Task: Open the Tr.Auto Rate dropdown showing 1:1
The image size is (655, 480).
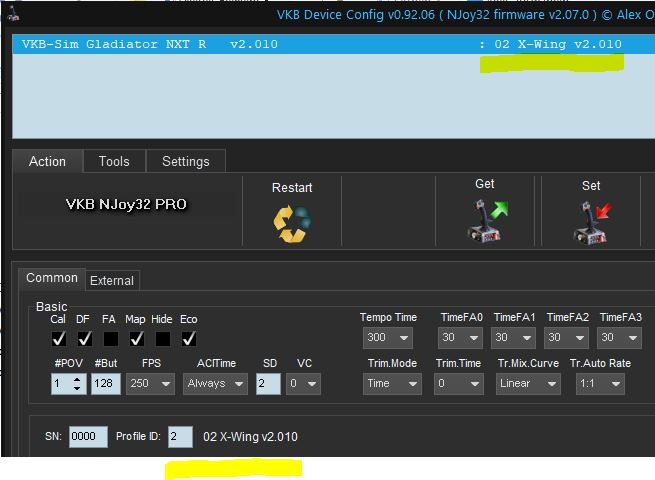Action: 600,383
